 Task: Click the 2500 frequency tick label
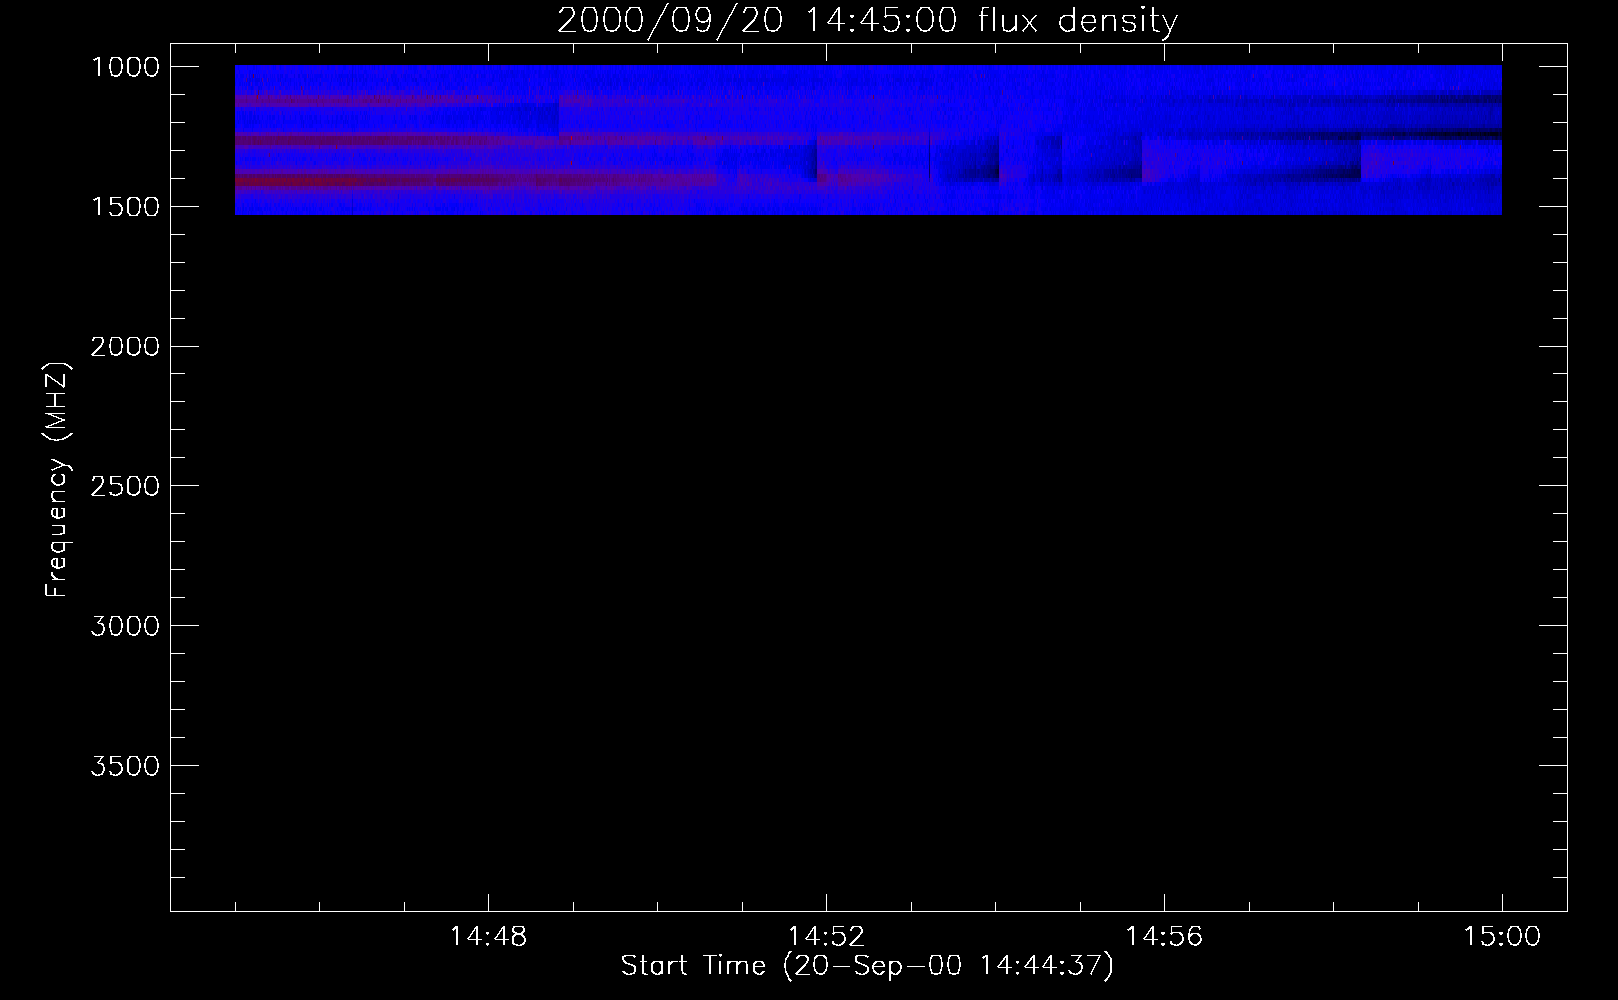[125, 487]
